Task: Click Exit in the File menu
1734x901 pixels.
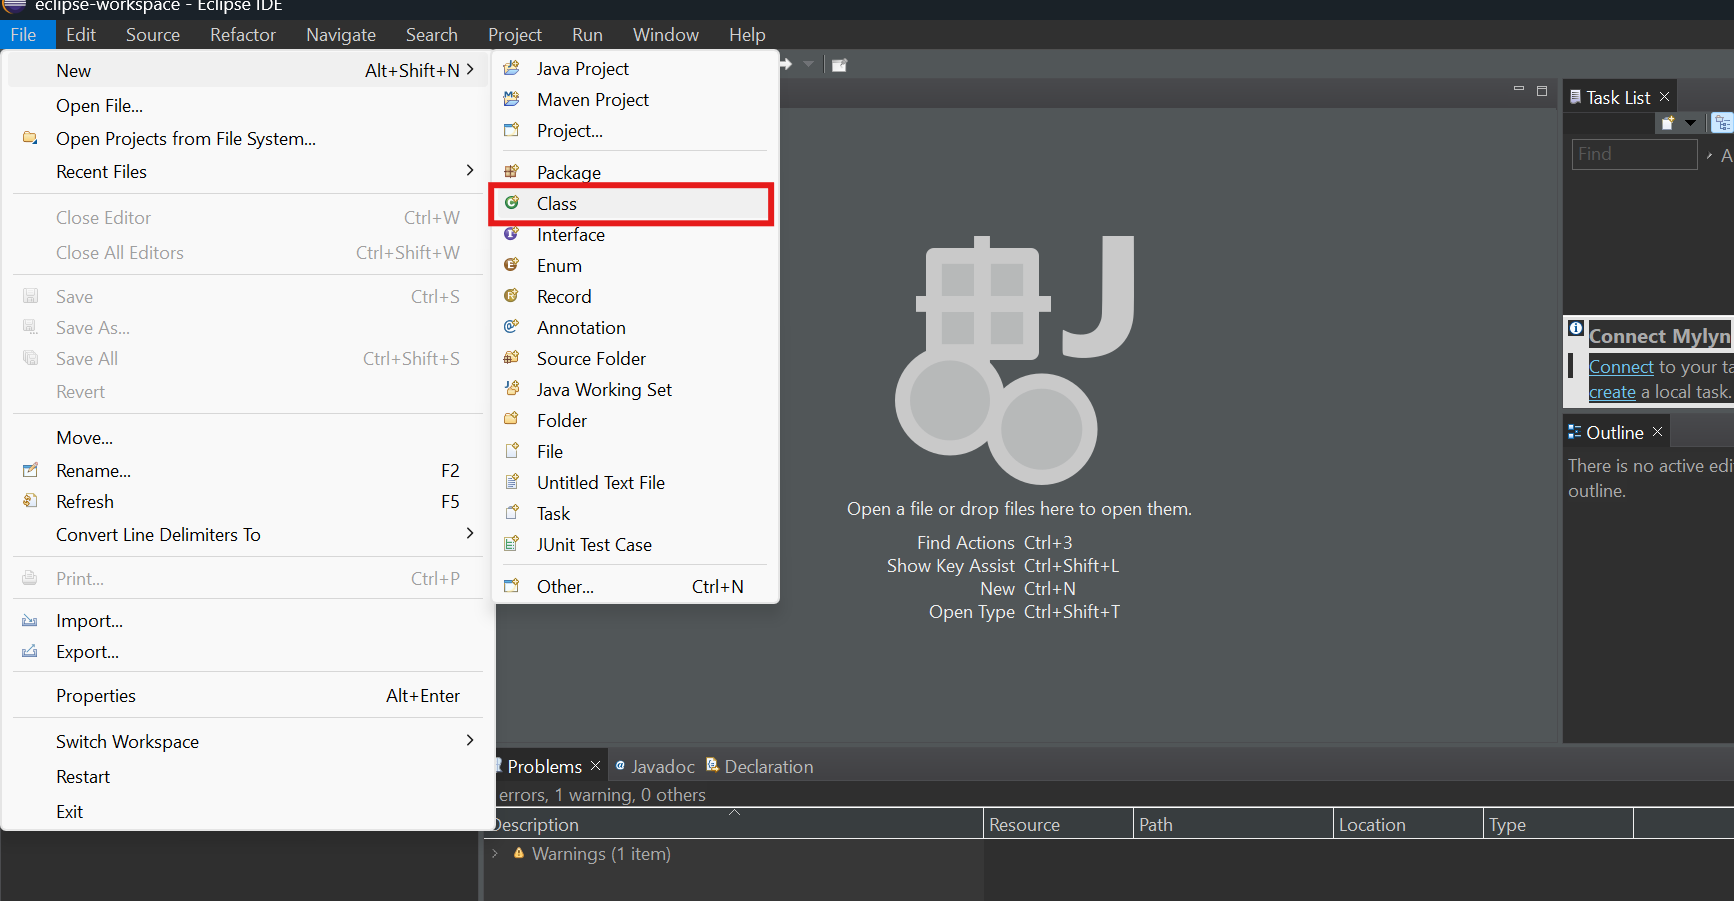Action: [x=248, y=812]
